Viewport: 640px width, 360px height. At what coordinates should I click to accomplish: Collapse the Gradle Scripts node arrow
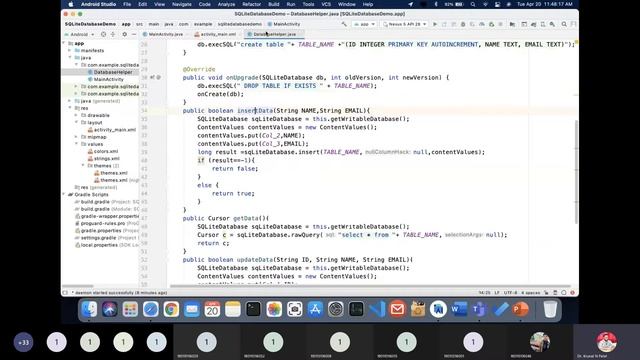[64, 194]
